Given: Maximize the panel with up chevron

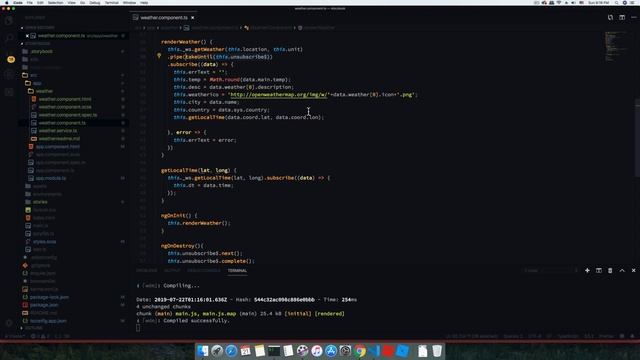Looking at the screenshot, I should point(622,271).
